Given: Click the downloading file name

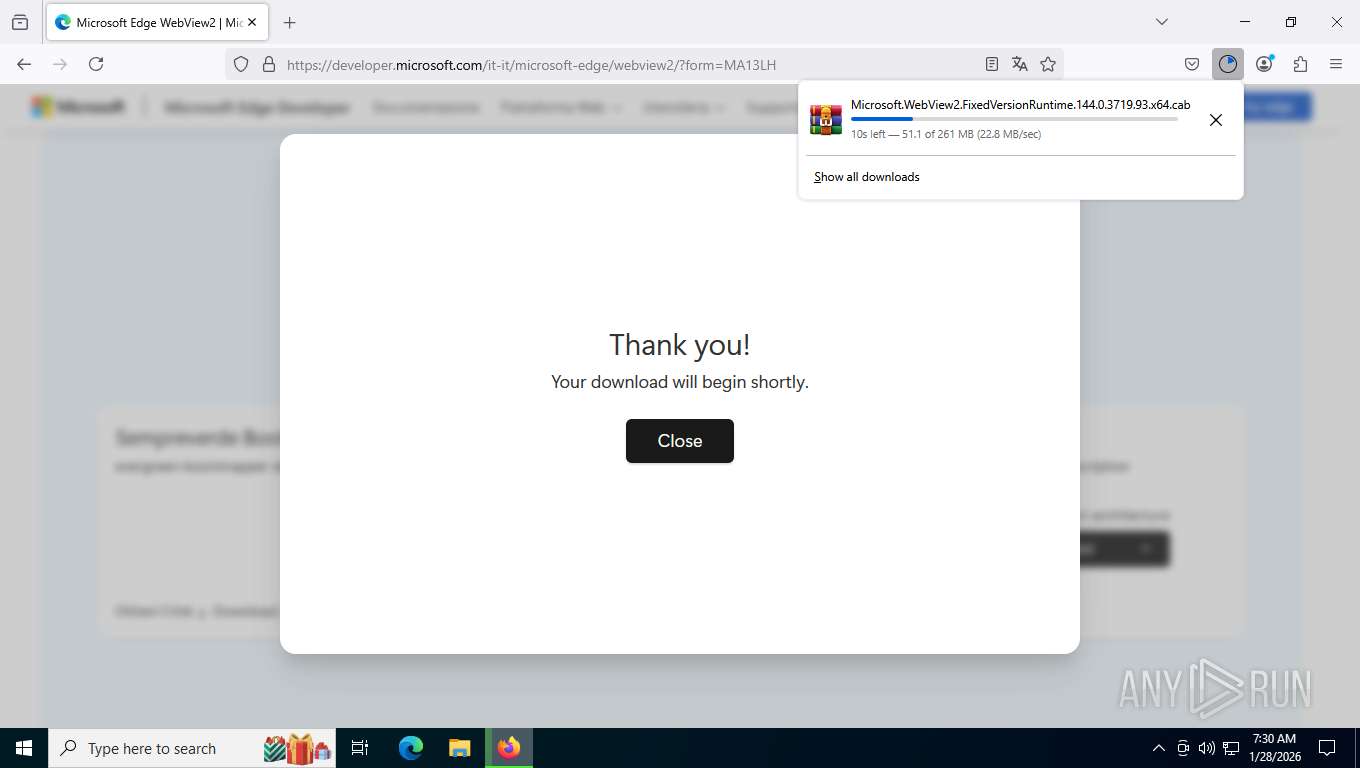Looking at the screenshot, I should coord(1020,105).
